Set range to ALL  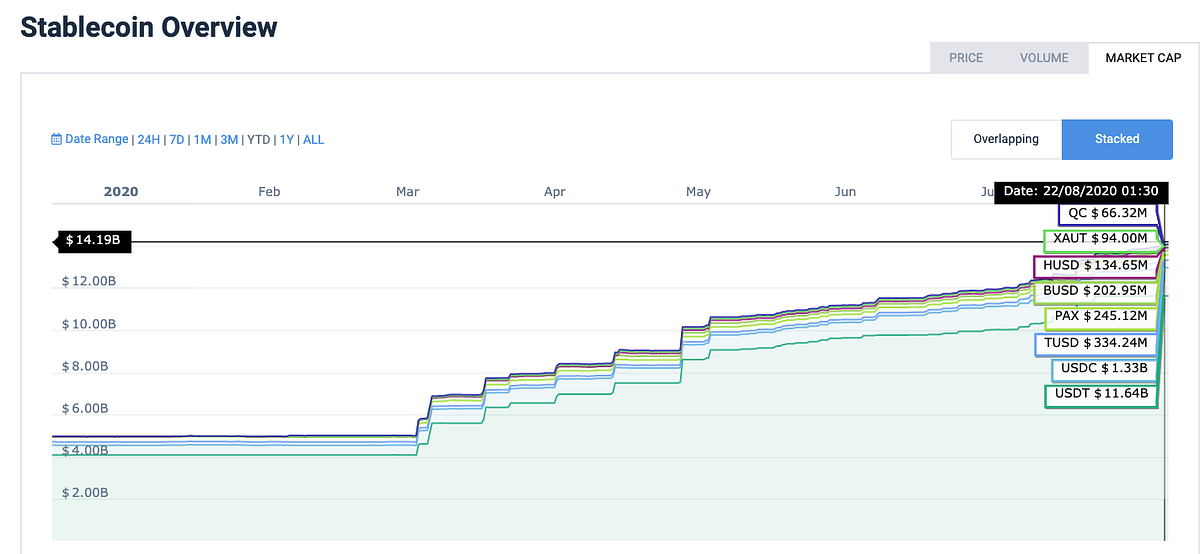coord(313,140)
